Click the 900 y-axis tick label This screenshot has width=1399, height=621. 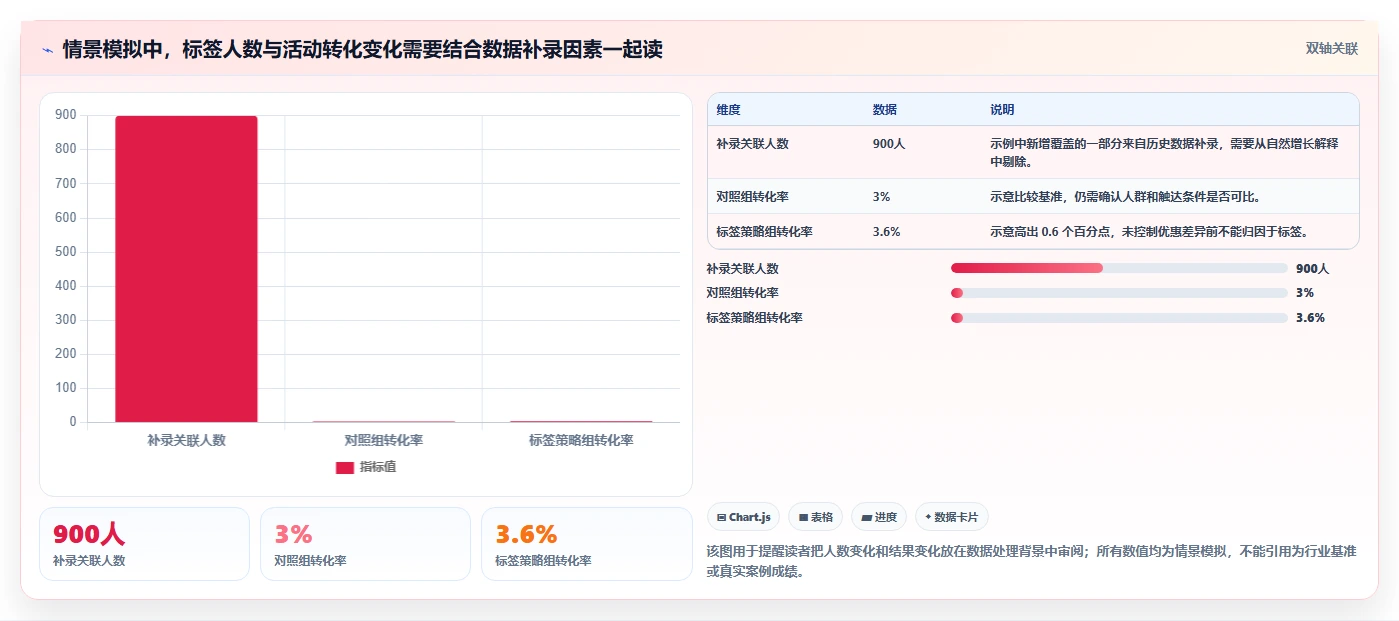[x=66, y=115]
